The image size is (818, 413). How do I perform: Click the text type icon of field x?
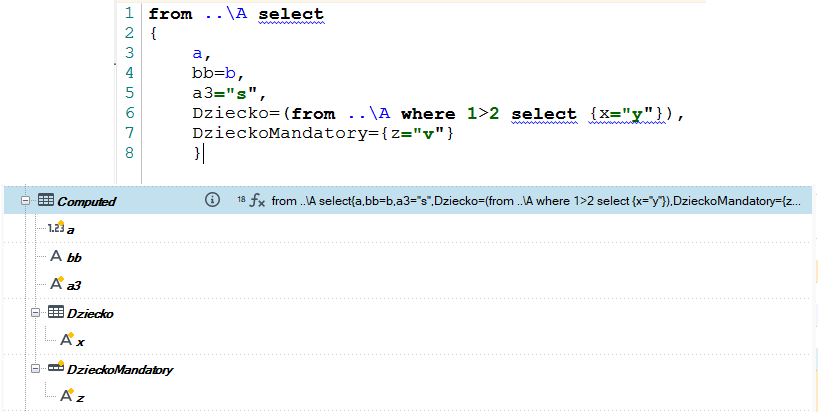(66, 339)
